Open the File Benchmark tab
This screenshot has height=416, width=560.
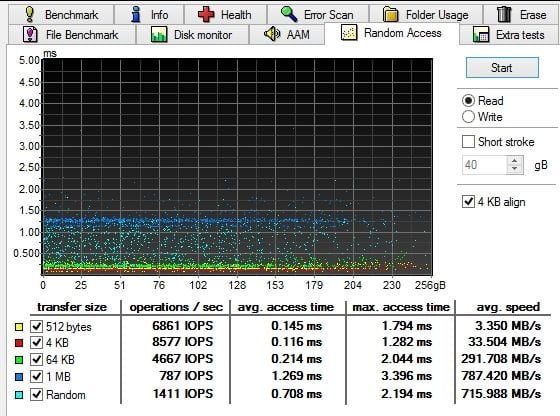click(71, 35)
